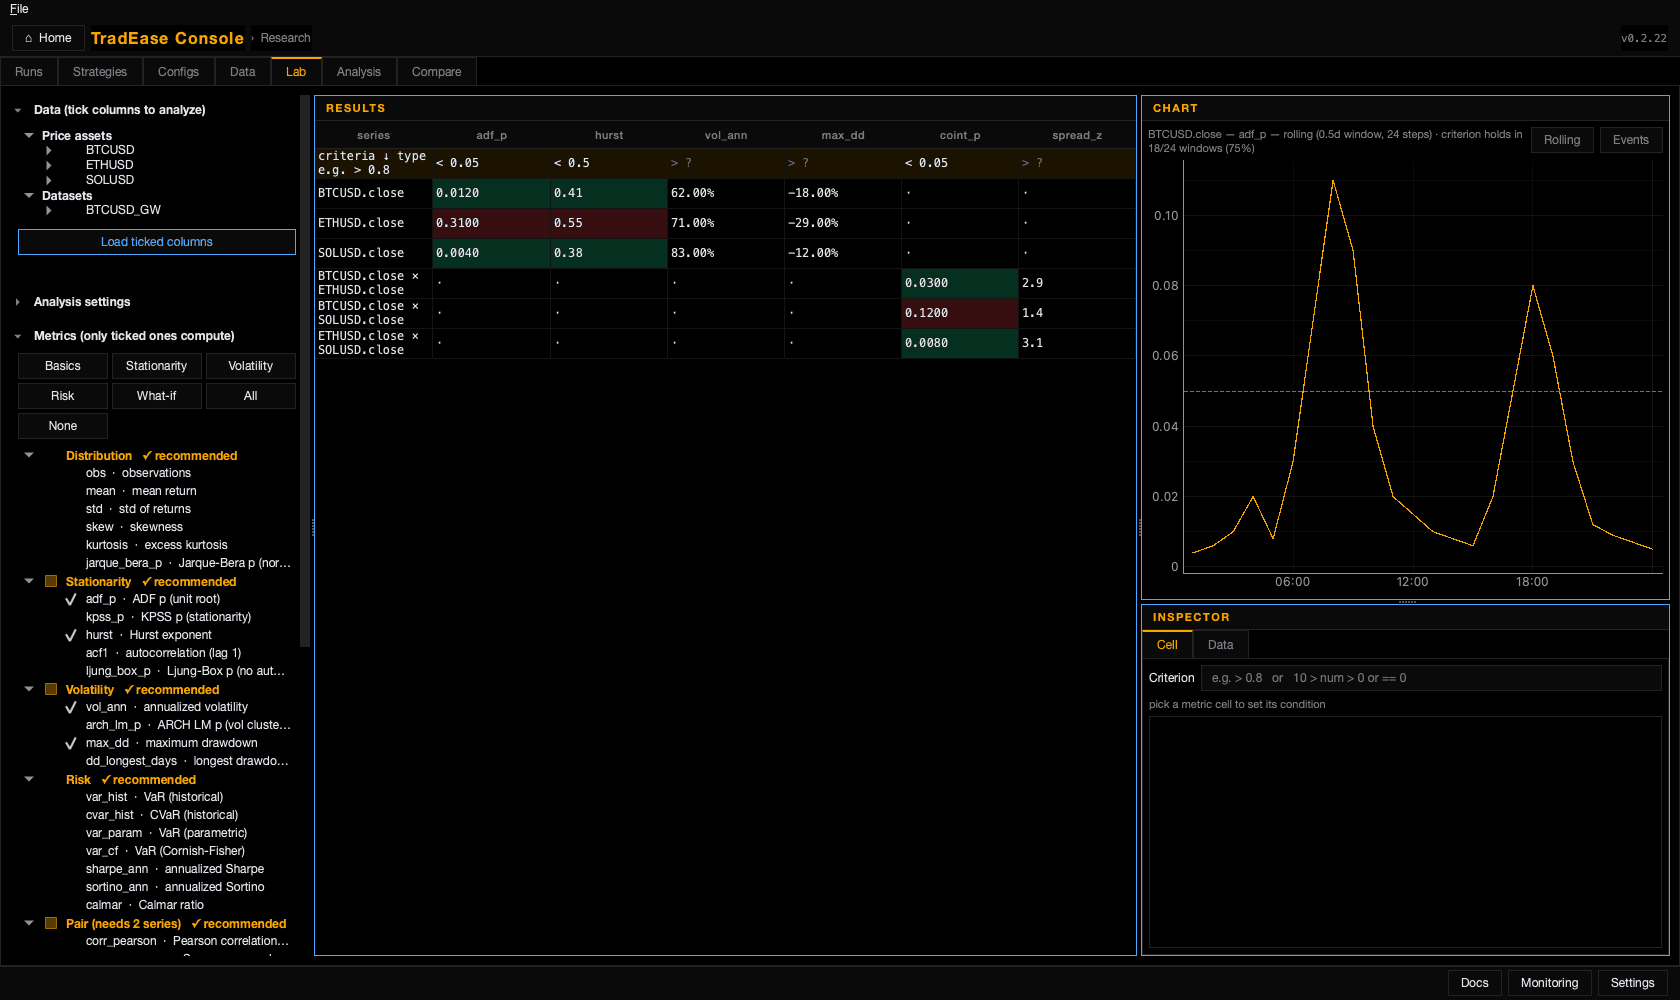Switch to the Strategies tab
Image resolution: width=1680 pixels, height=1000 pixels.
coord(100,72)
